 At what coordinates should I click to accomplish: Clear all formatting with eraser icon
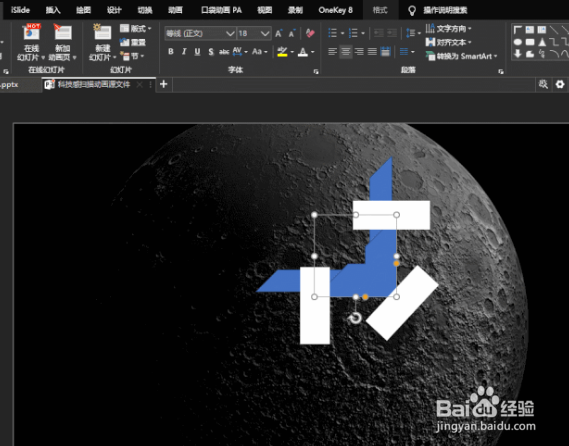click(x=310, y=34)
